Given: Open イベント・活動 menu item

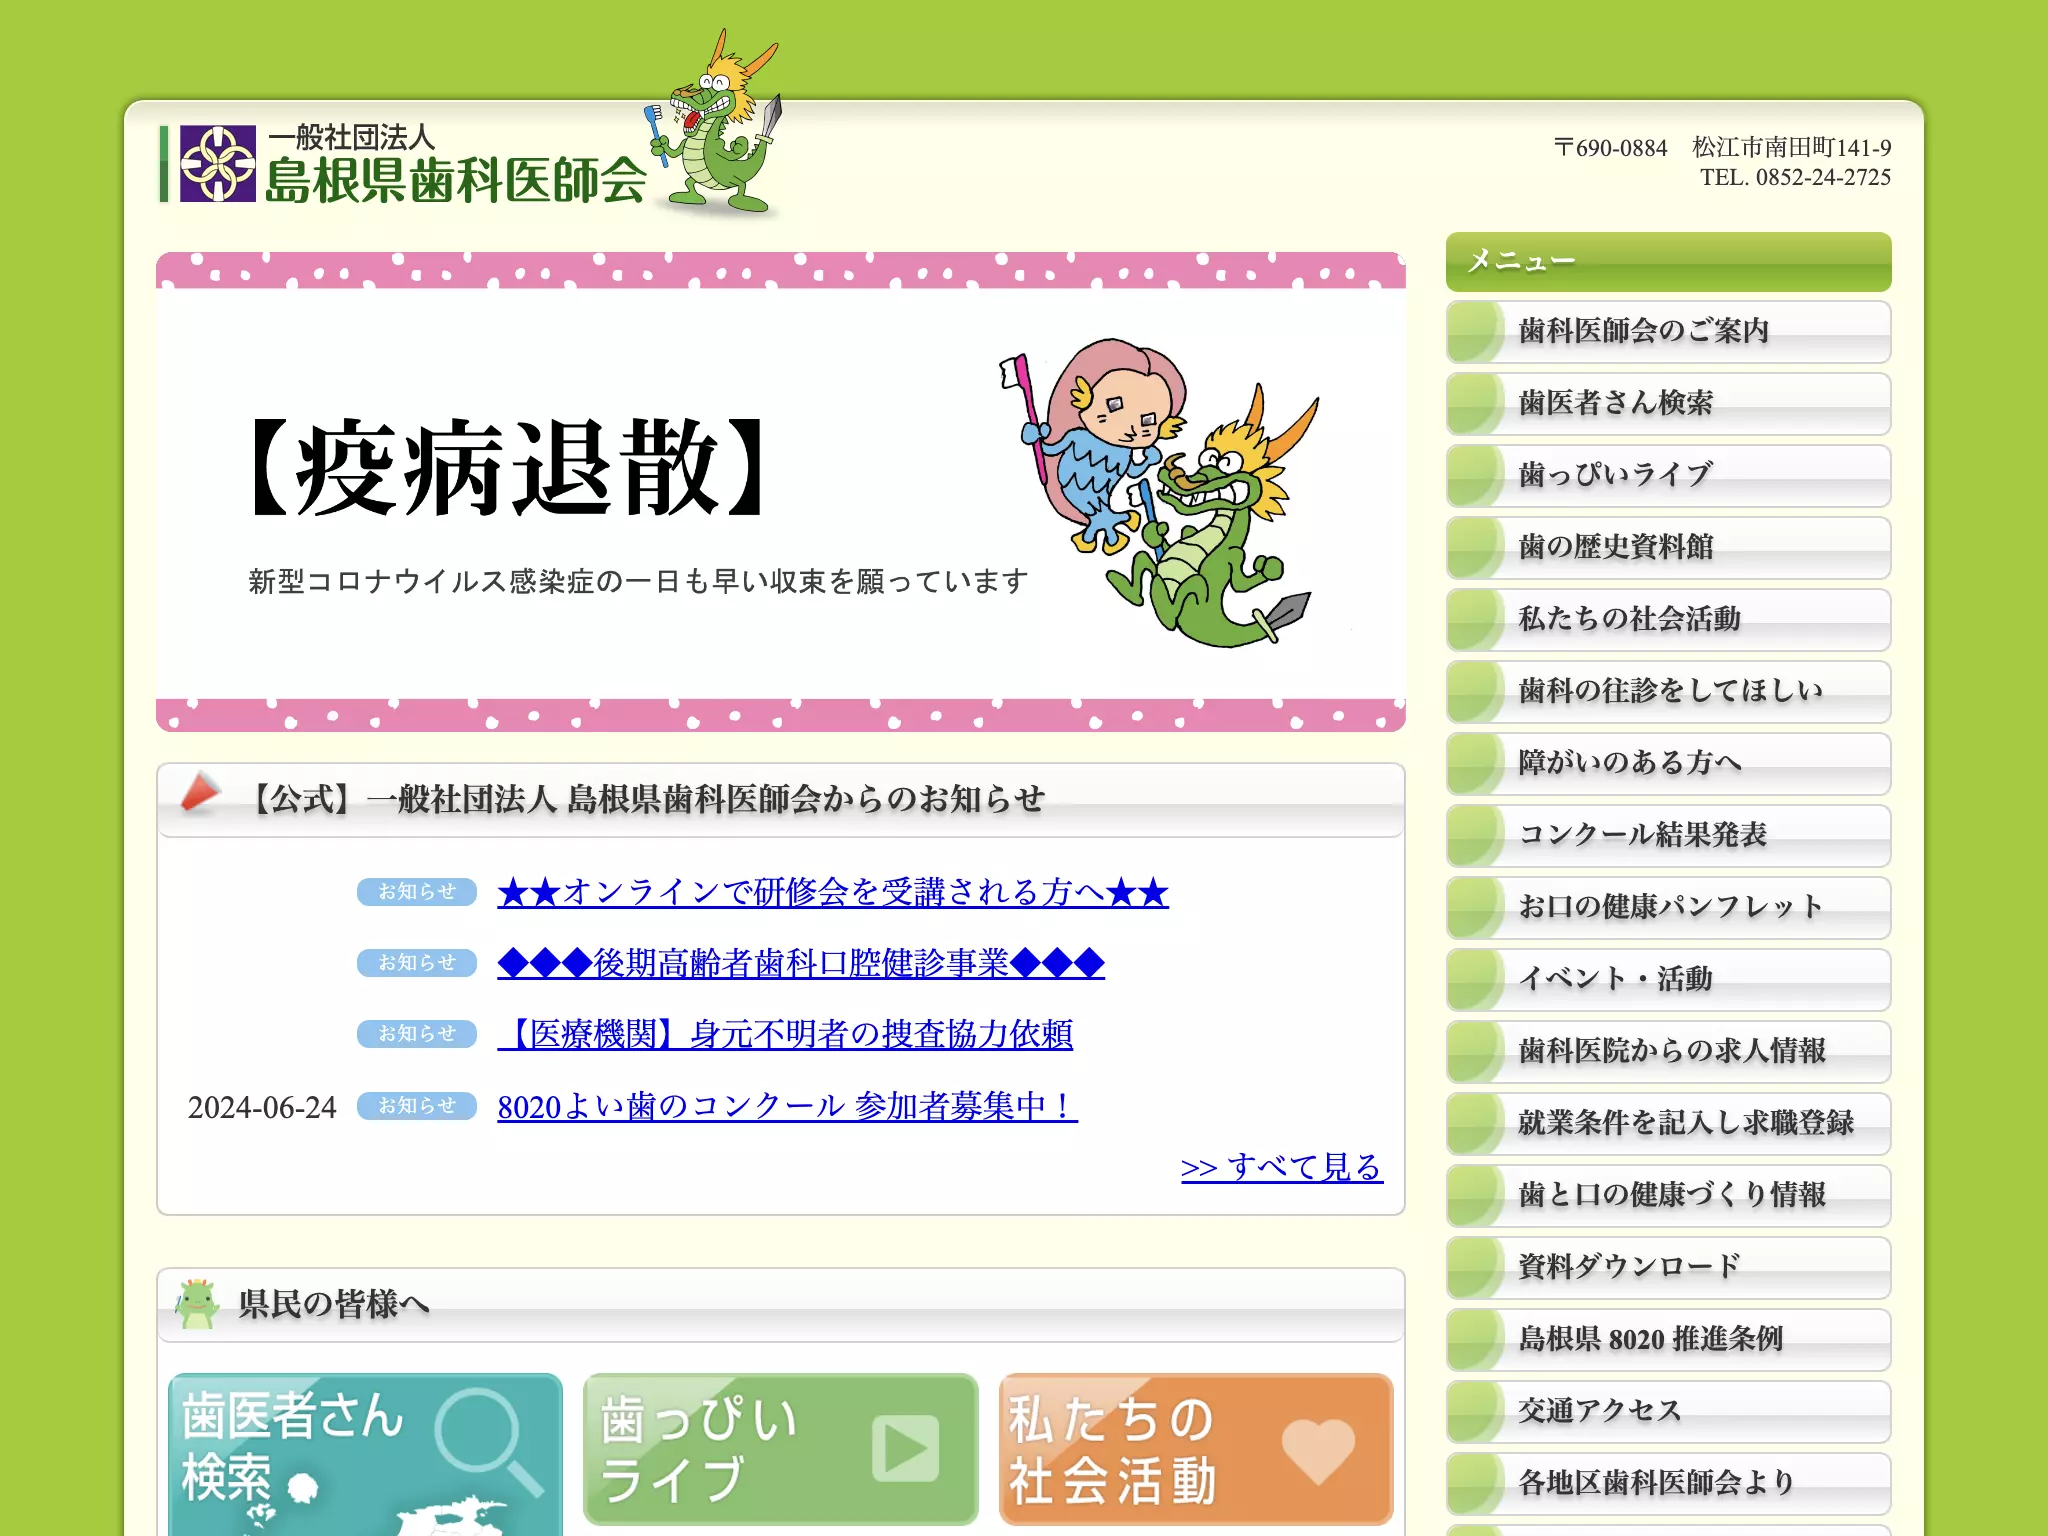Looking at the screenshot, I should click(1668, 979).
